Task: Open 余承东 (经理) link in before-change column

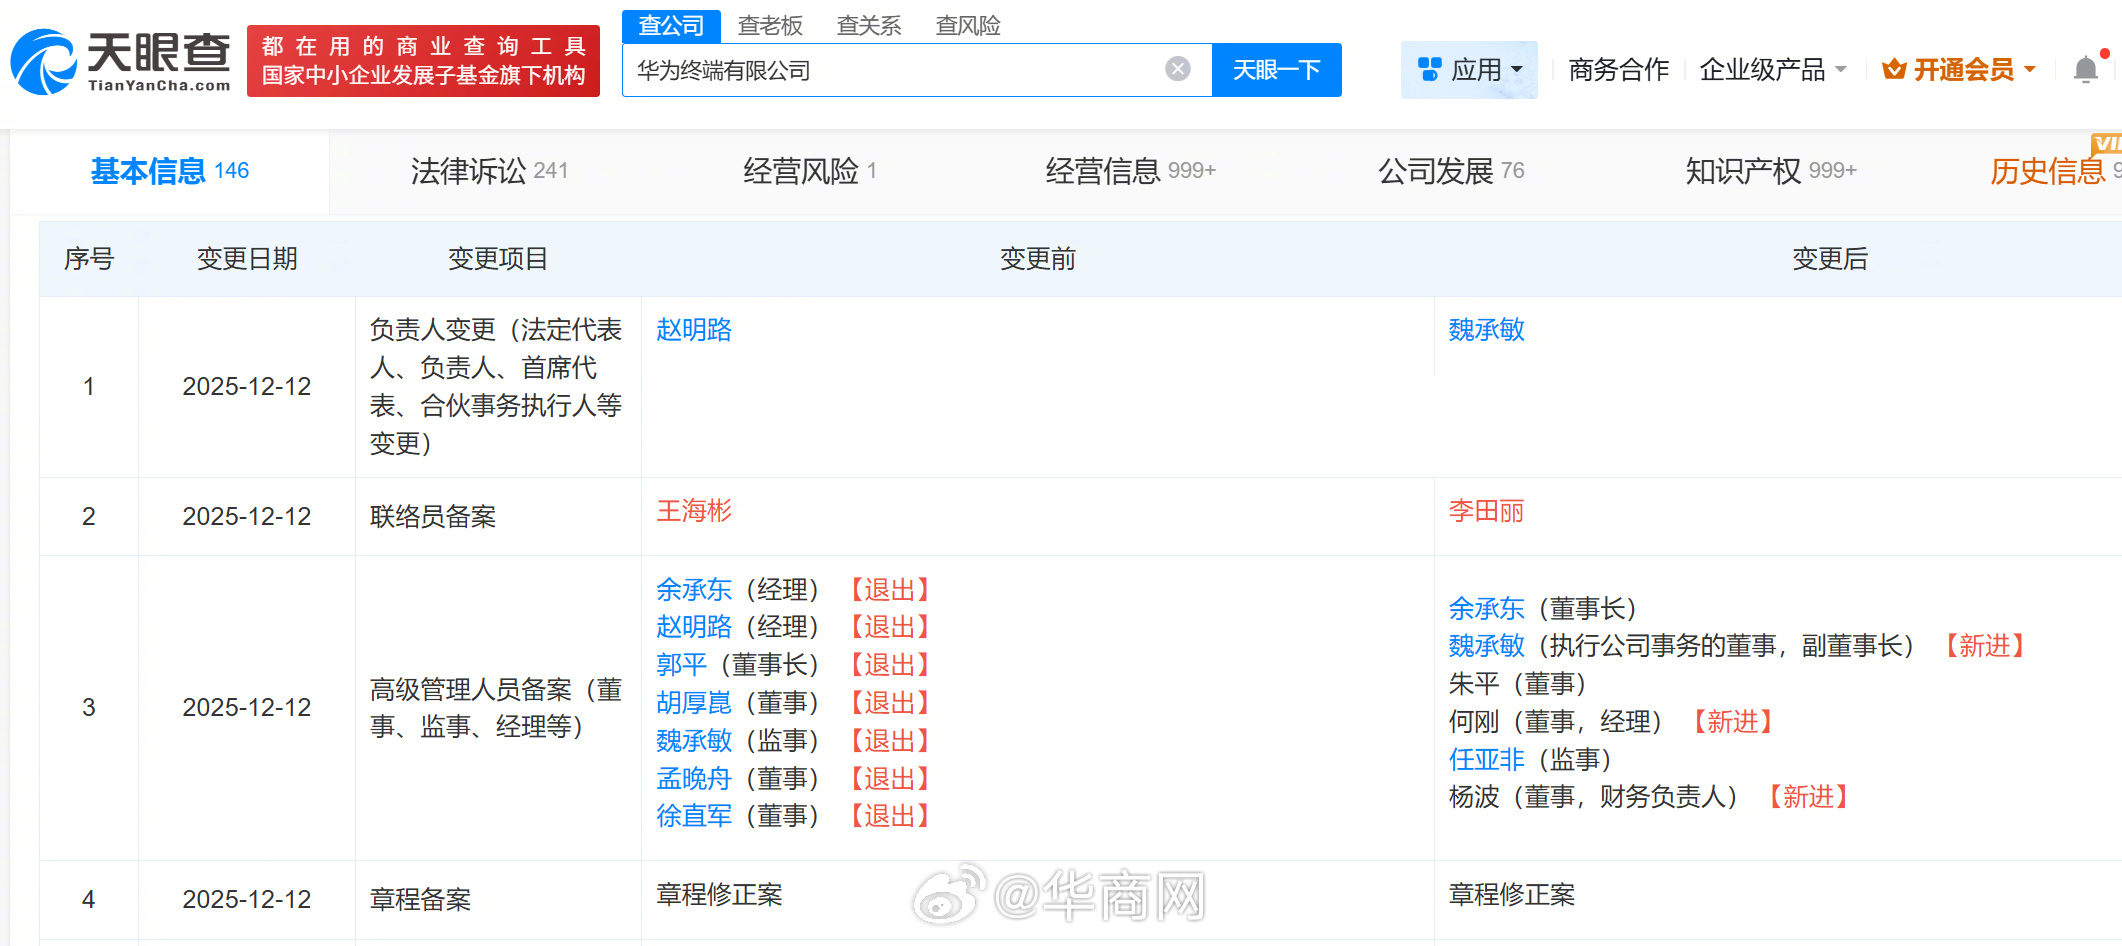Action: click(694, 590)
